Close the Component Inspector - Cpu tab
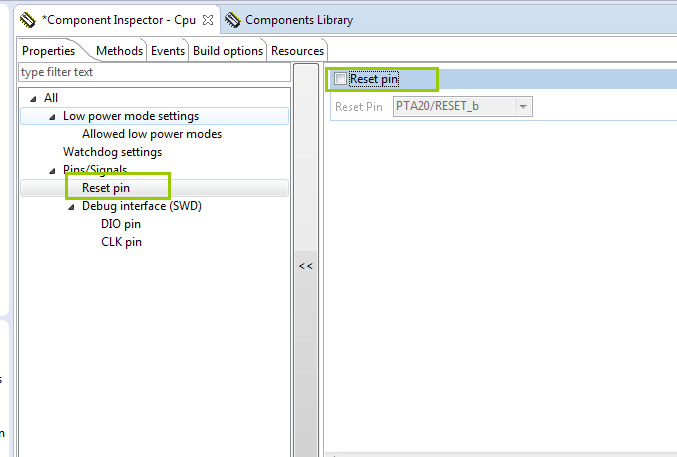Viewport: 677px width, 457px height. click(208, 20)
